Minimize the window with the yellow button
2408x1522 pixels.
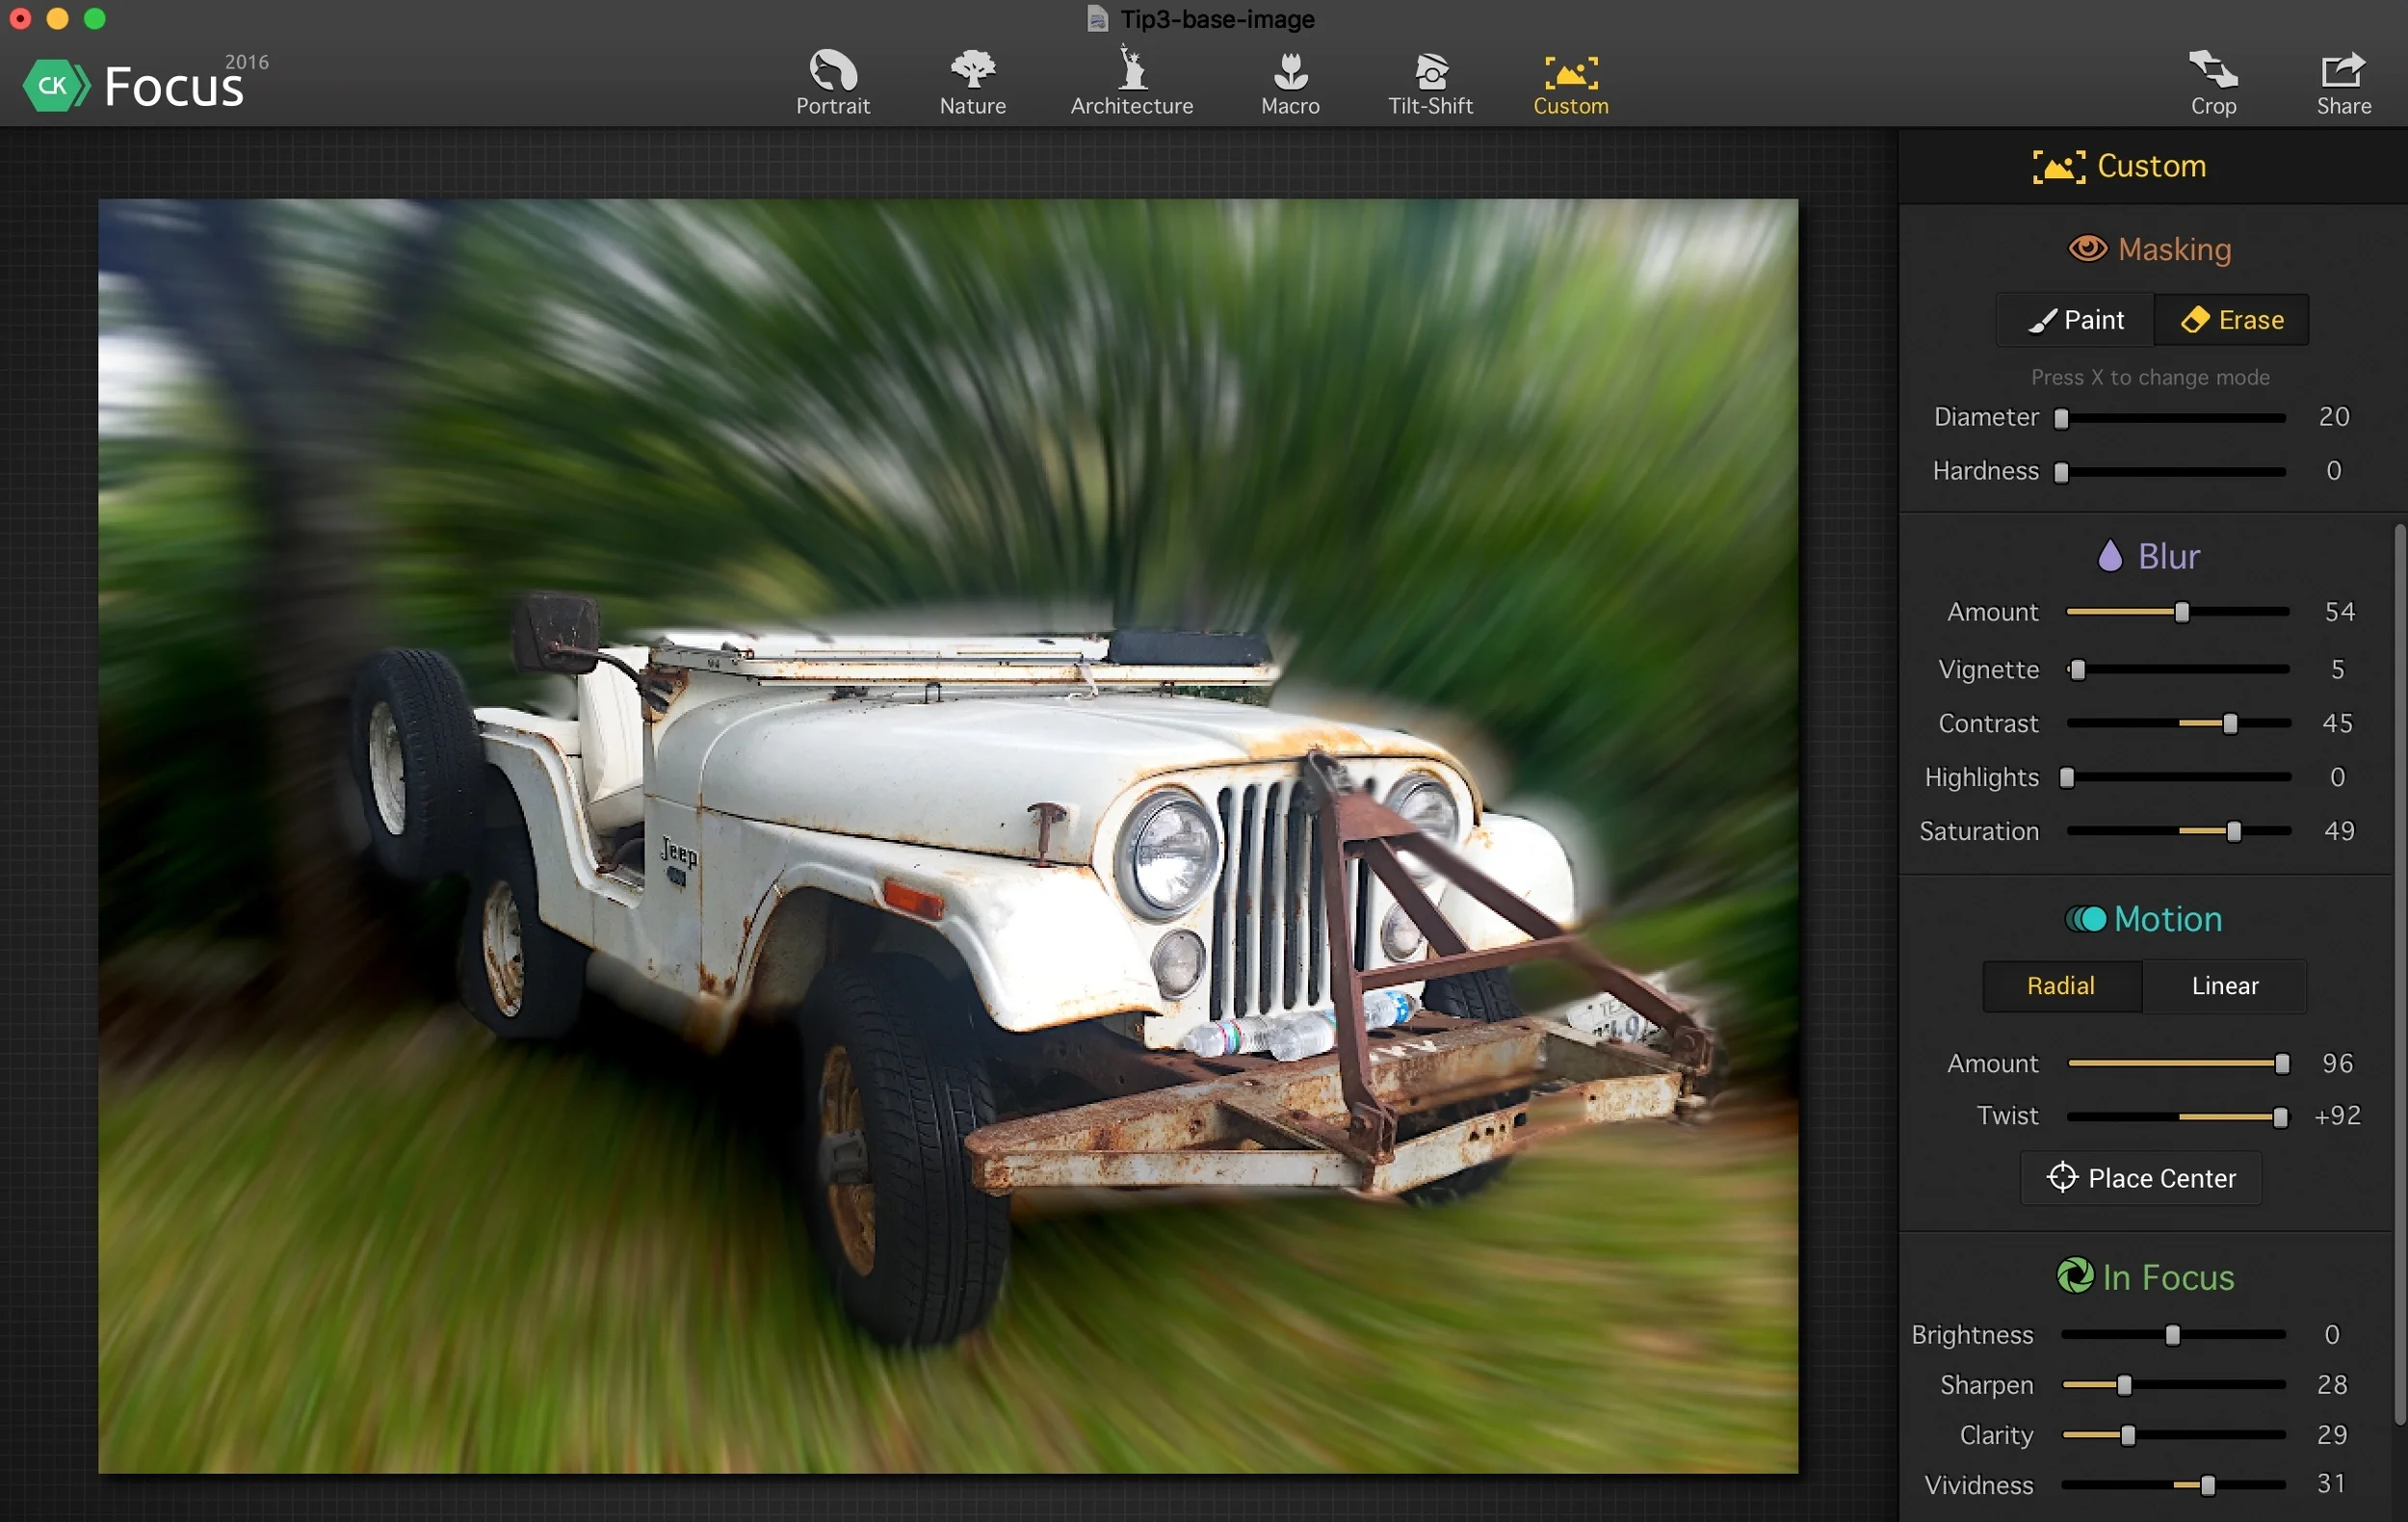[x=57, y=19]
